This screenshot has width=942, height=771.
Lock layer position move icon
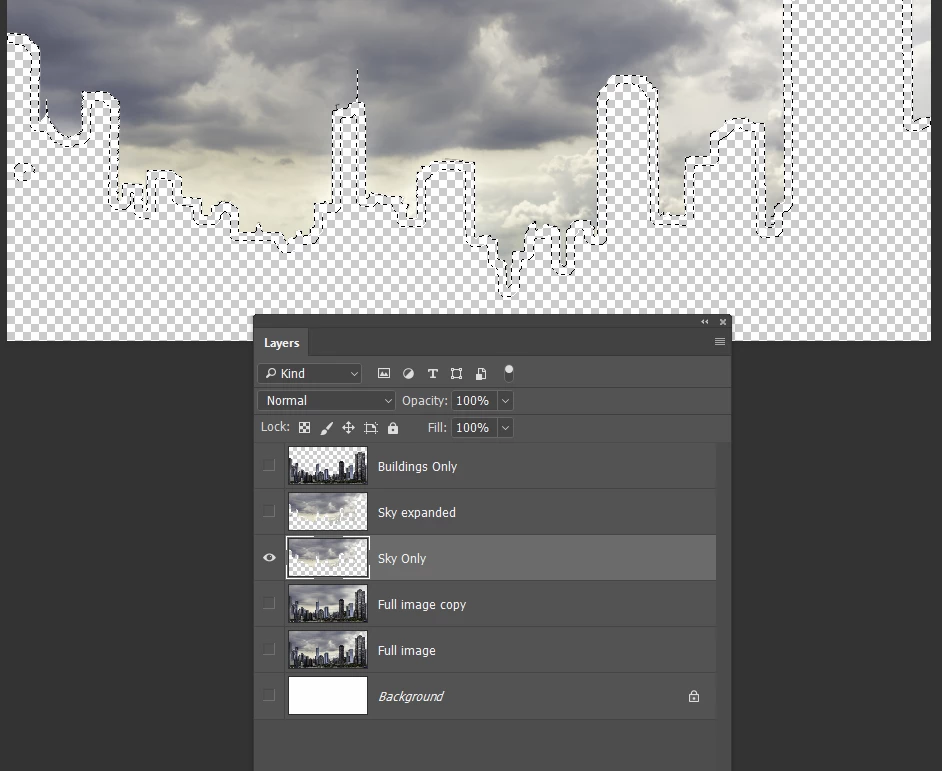[348, 428]
